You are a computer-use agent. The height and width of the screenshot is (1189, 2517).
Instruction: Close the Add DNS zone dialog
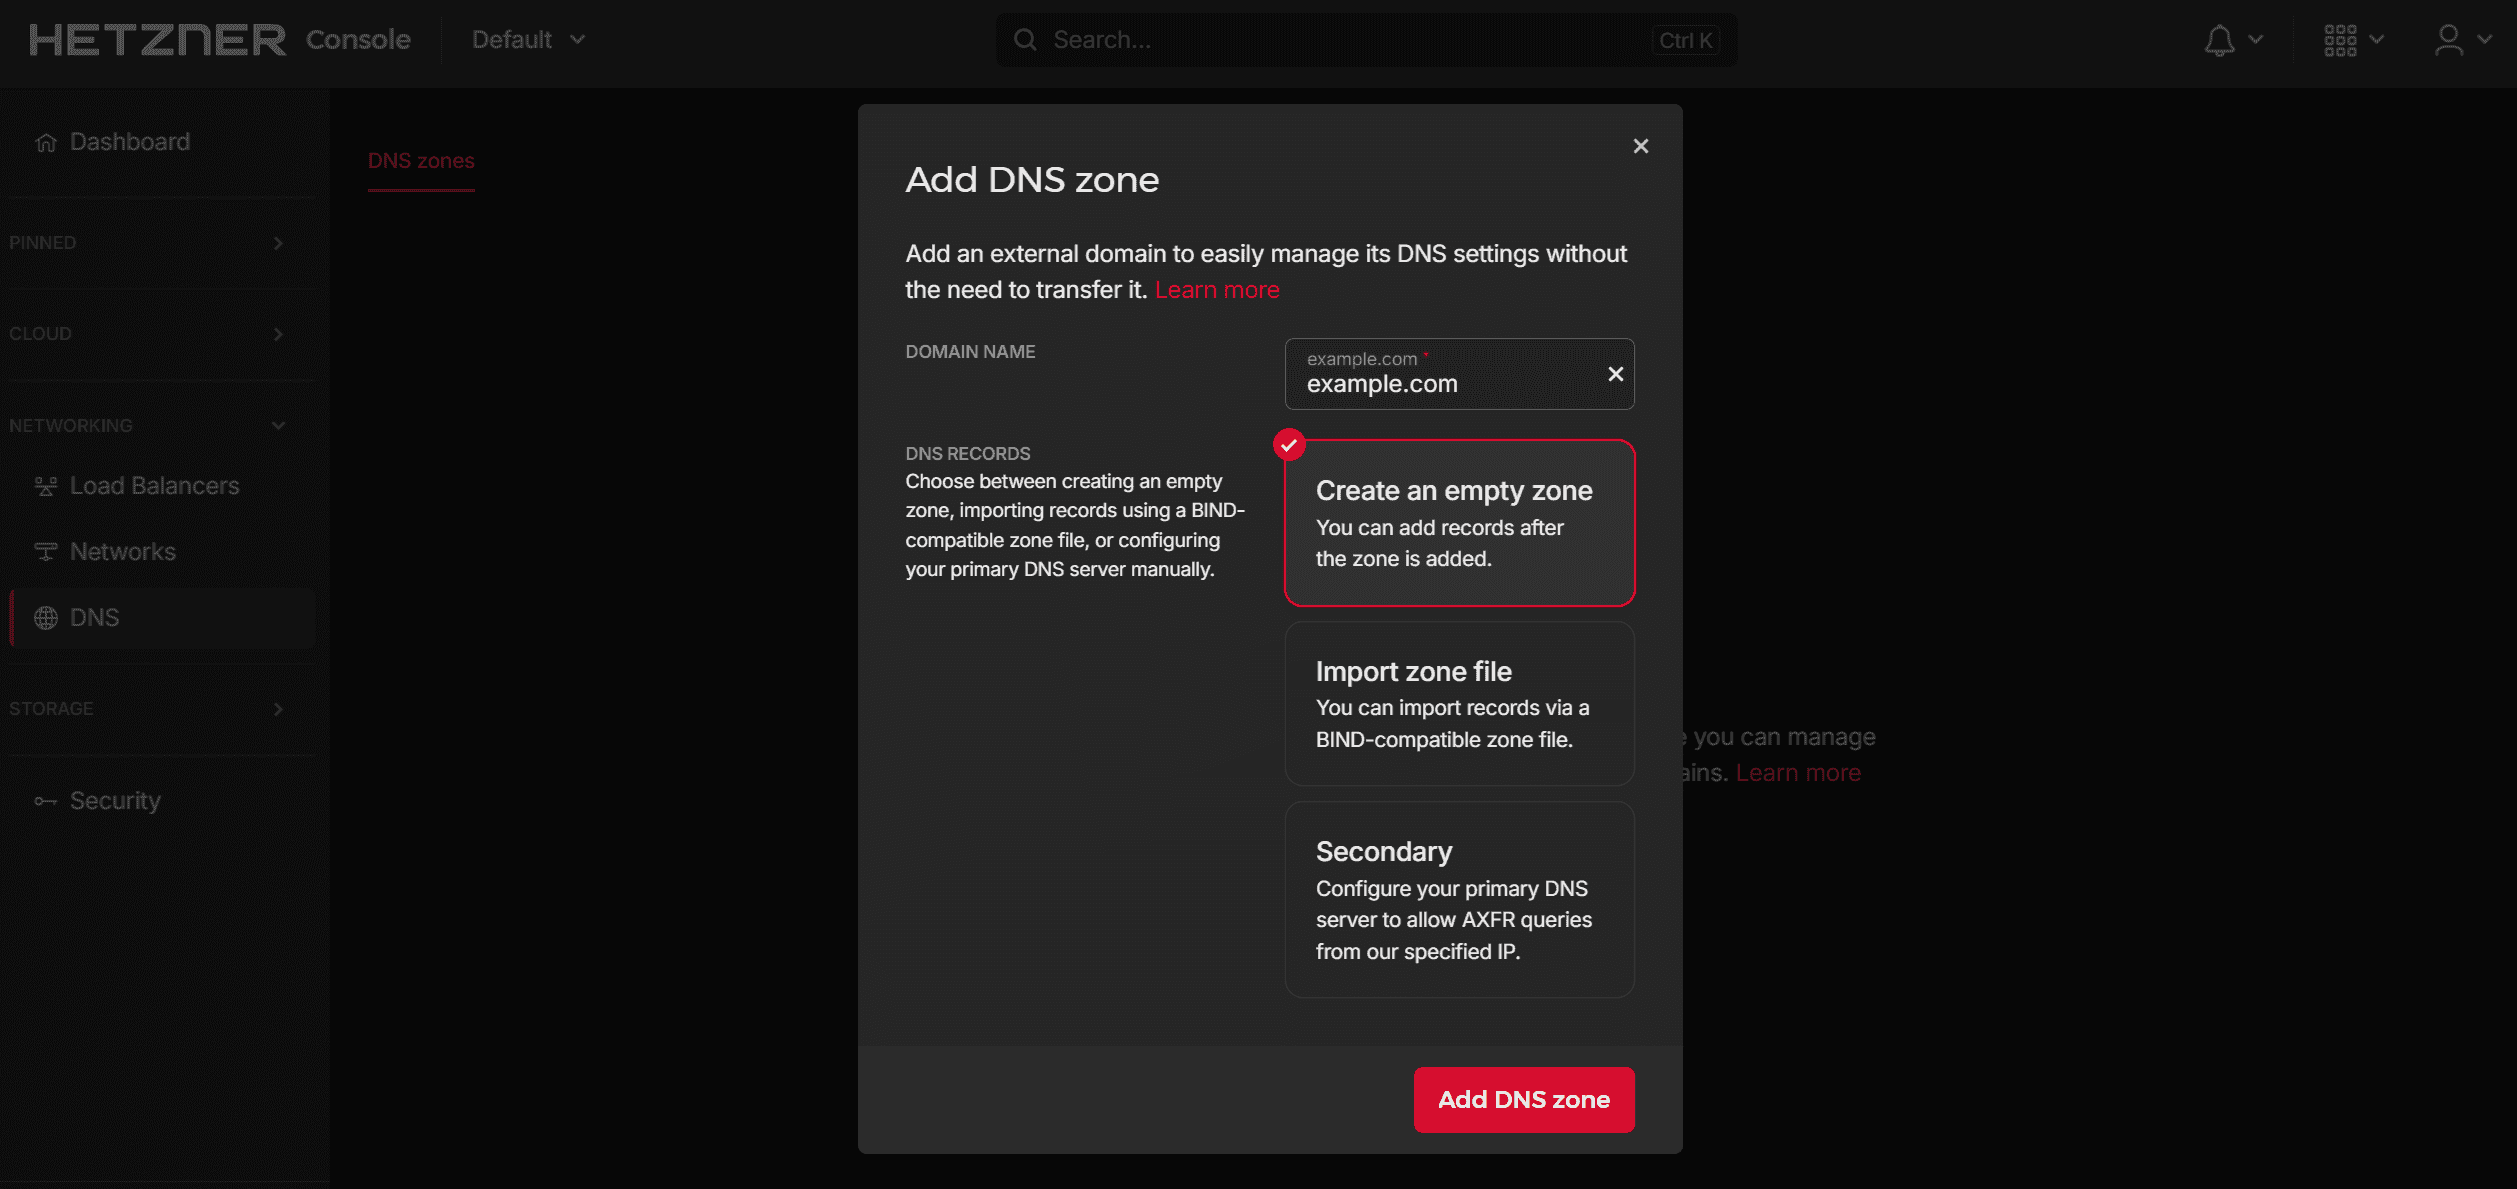pyautogui.click(x=1641, y=146)
